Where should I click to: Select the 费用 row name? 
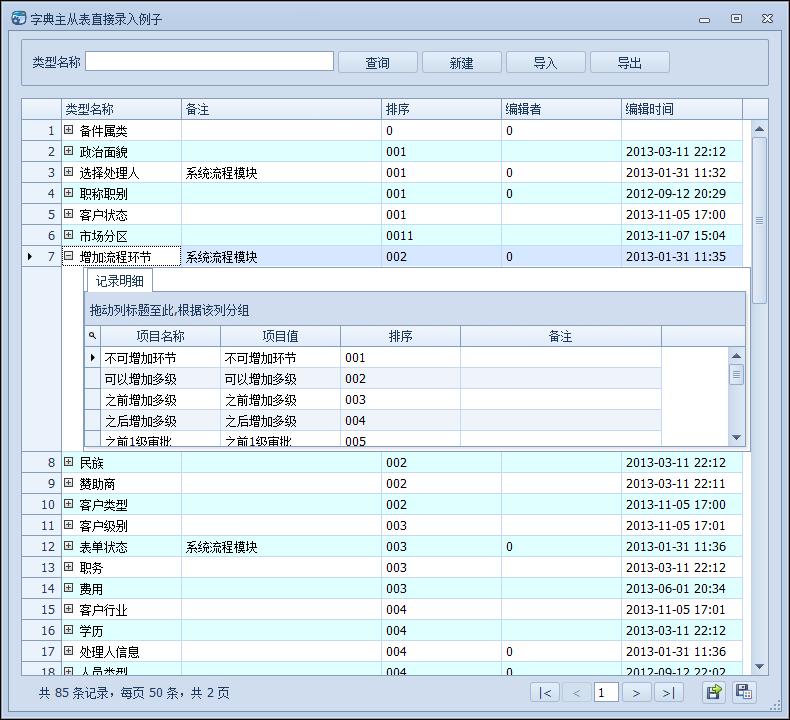pyautogui.click(x=91, y=588)
